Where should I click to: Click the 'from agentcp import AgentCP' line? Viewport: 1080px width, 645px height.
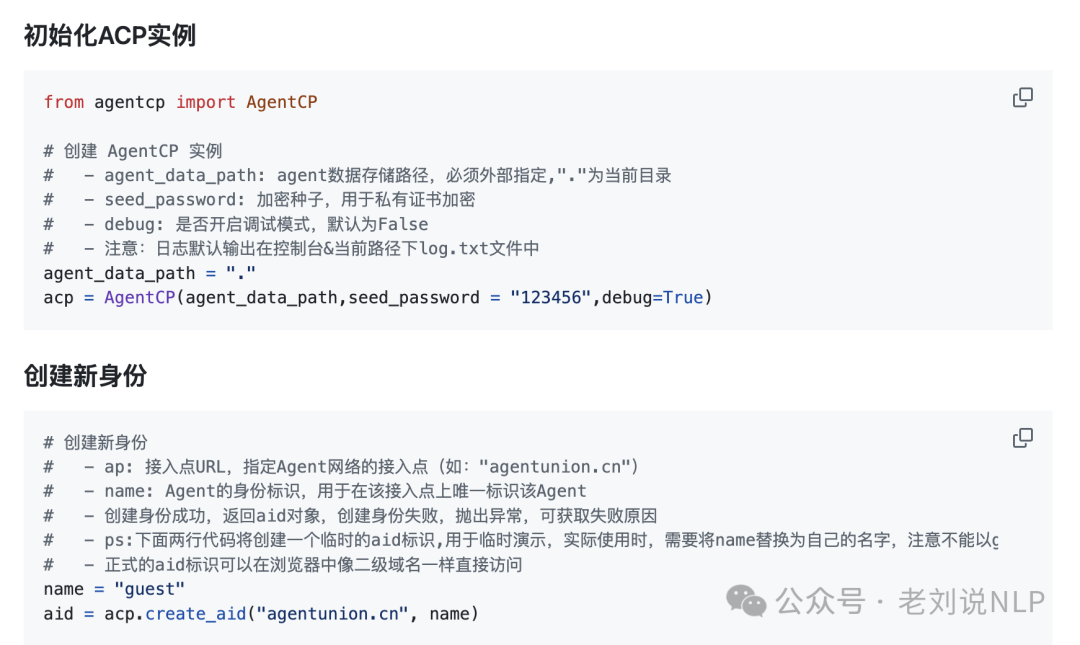[180, 102]
